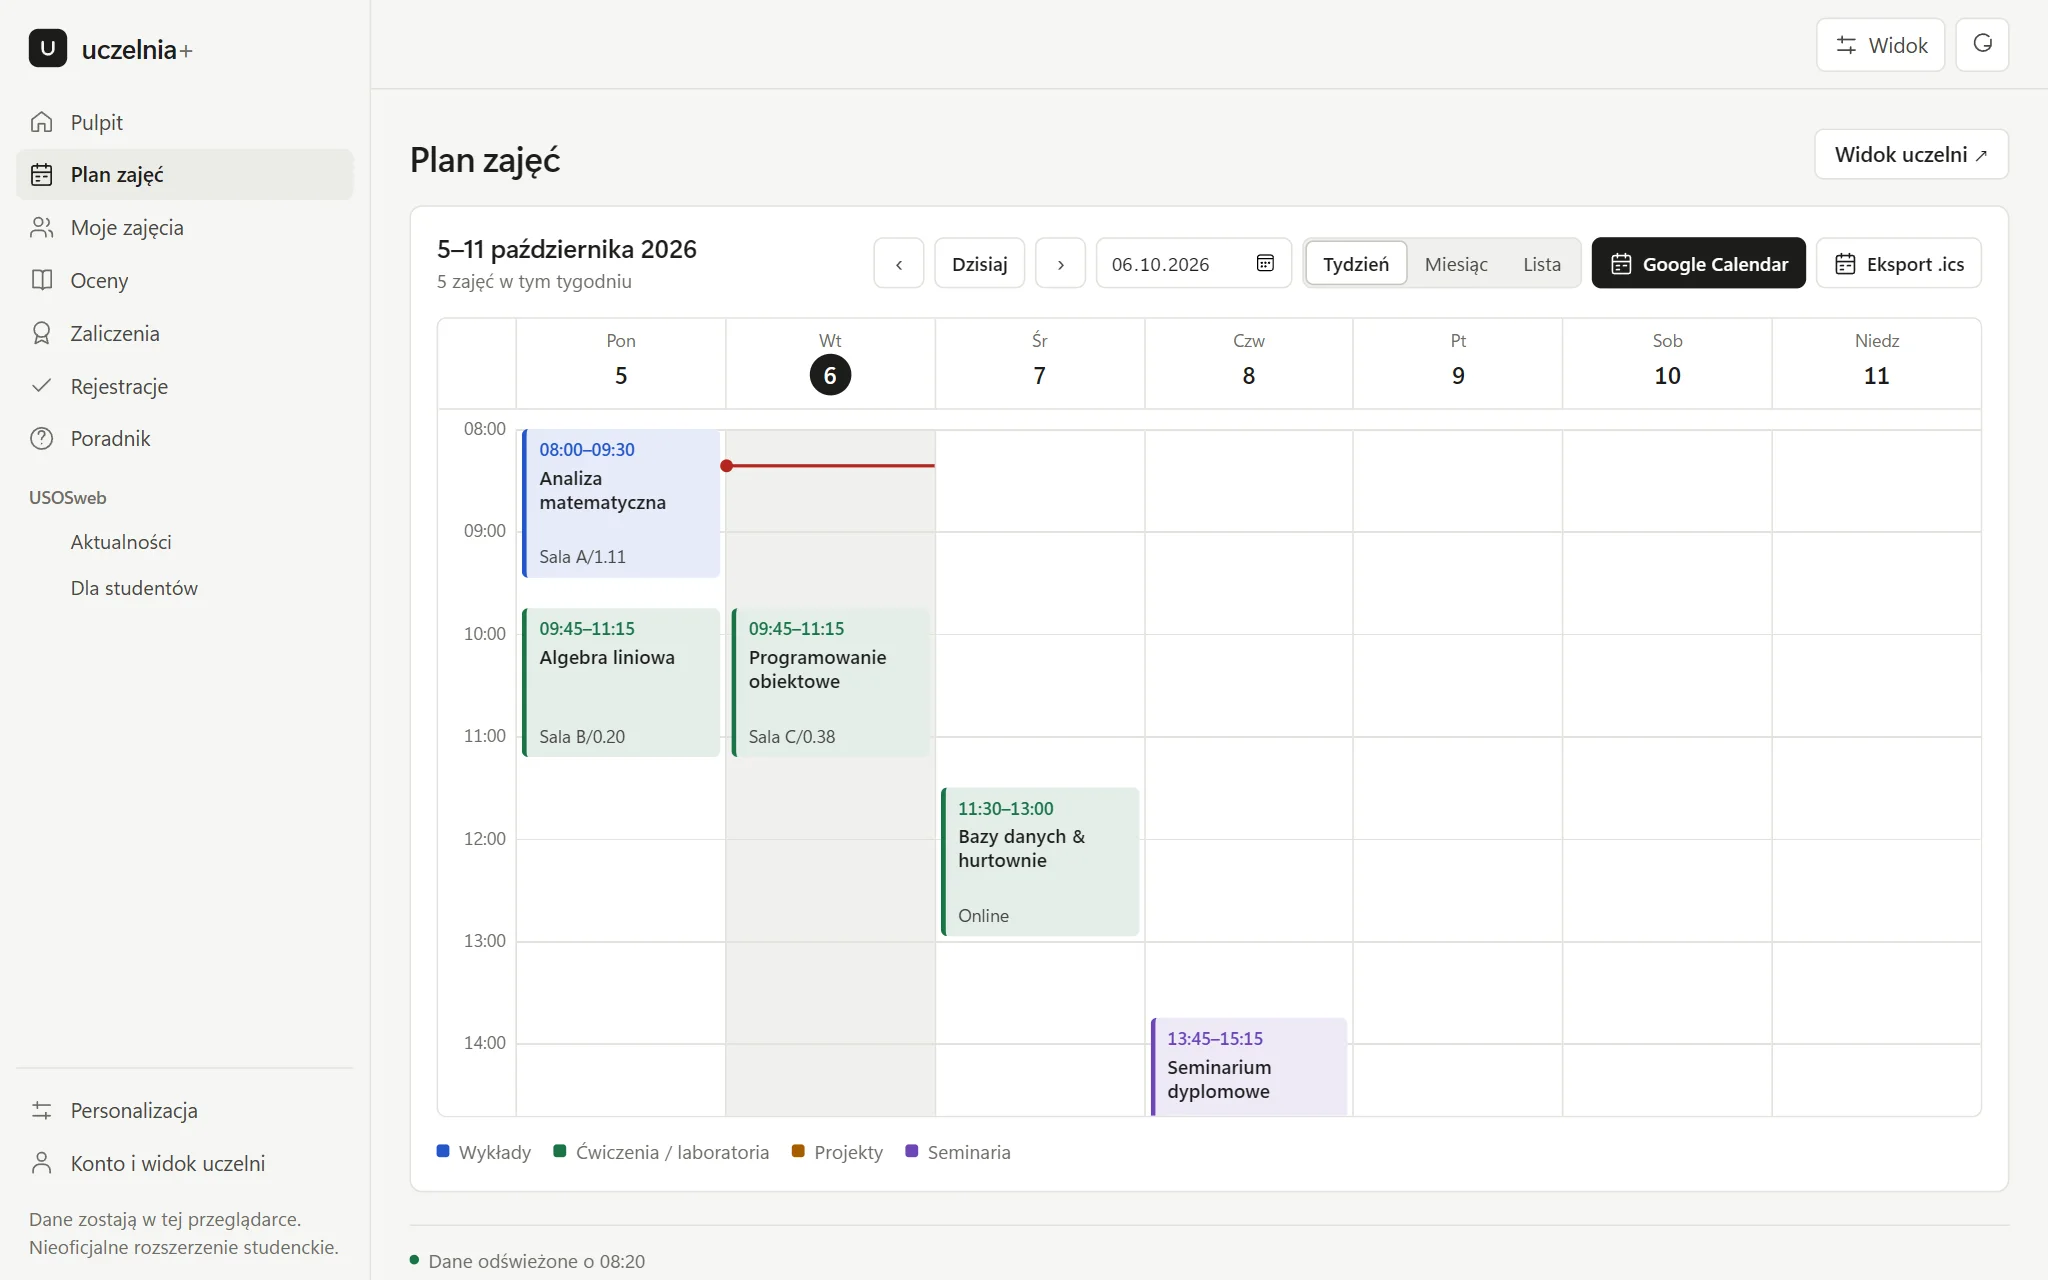2048x1280 pixels.
Task: Click the green Ćwiczenia / laboratoria swatch
Action: click(x=560, y=1151)
